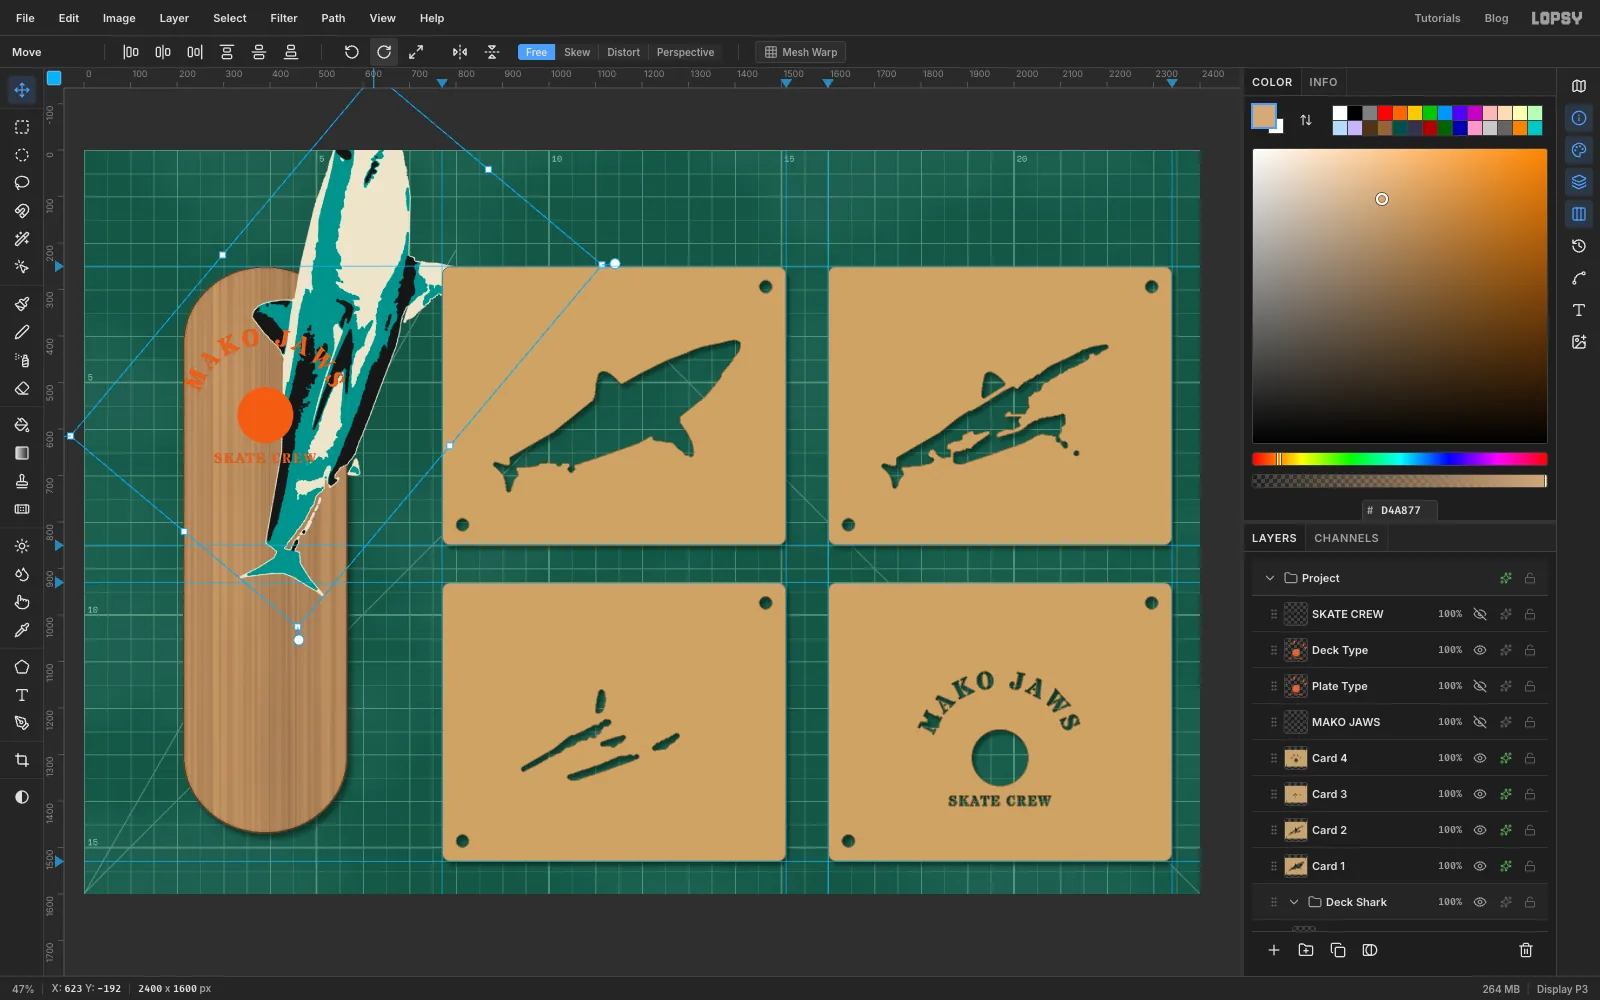Hide the Card 2 layer
This screenshot has width=1600, height=1000.
pyautogui.click(x=1480, y=830)
